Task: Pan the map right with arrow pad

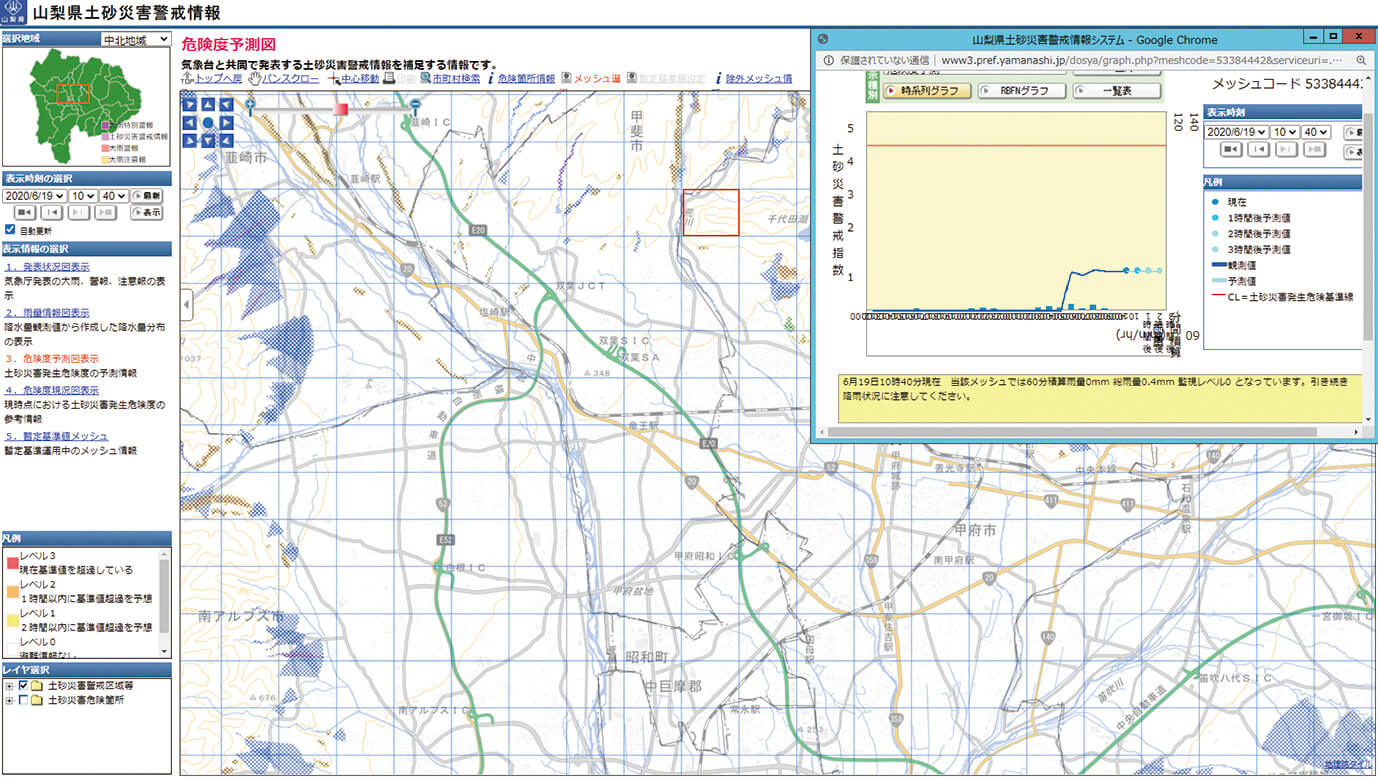Action: coord(226,123)
